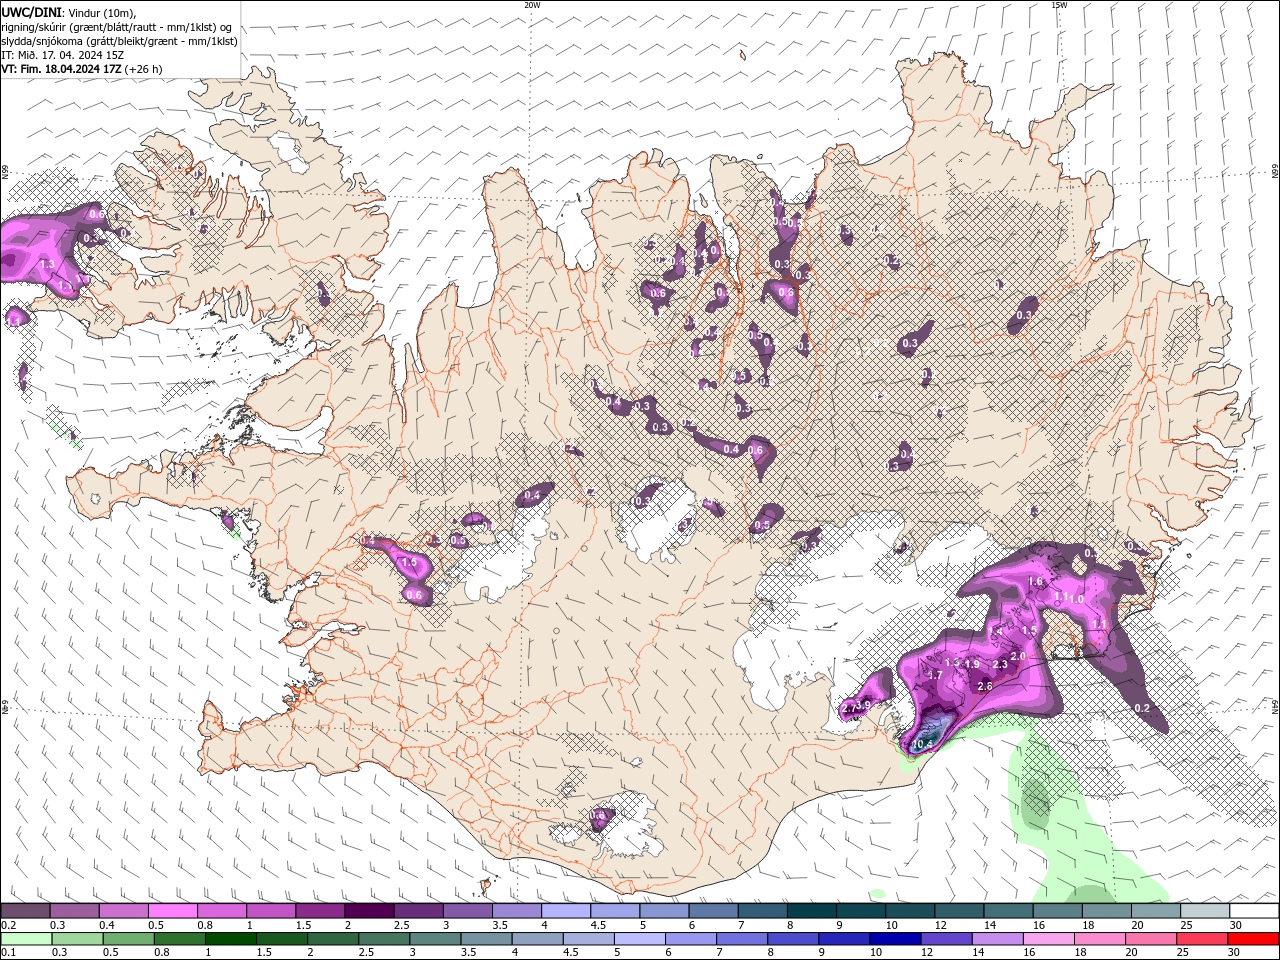This screenshot has width=1280, height=960.
Task: Click the white 30 swatch in the top legend row
Action: click(1254, 911)
